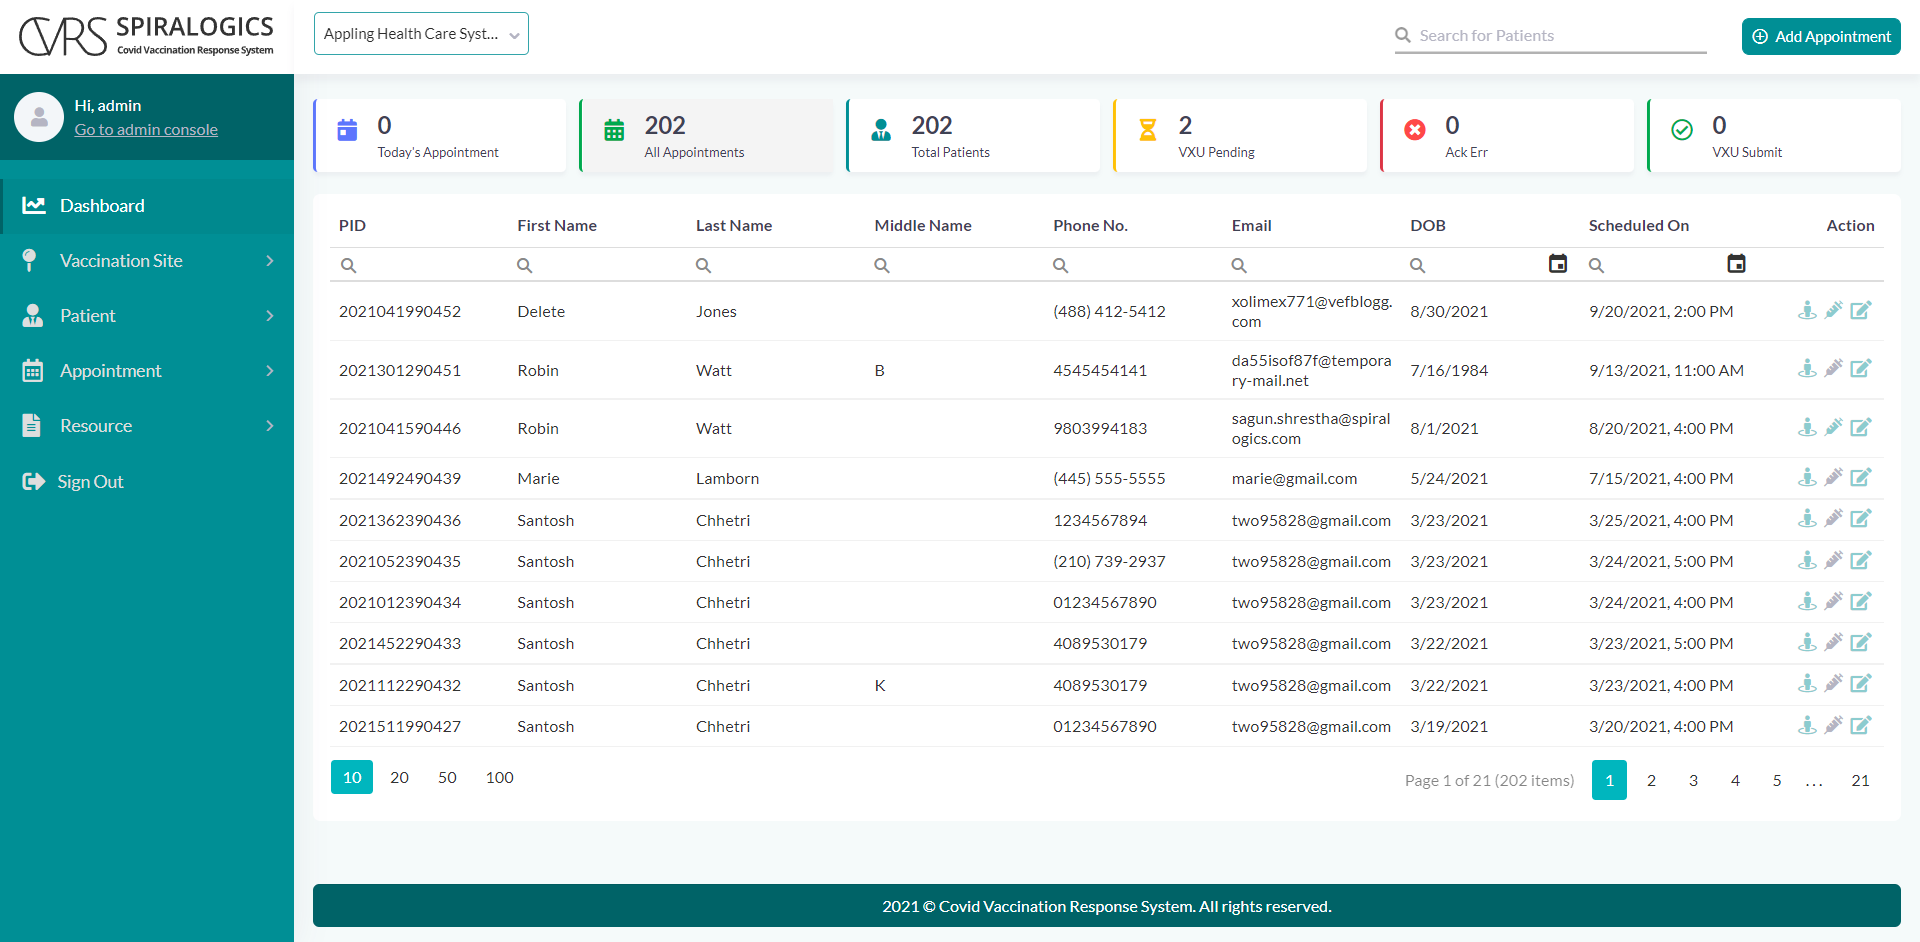Click the Add Appointment button

pyautogui.click(x=1821, y=36)
